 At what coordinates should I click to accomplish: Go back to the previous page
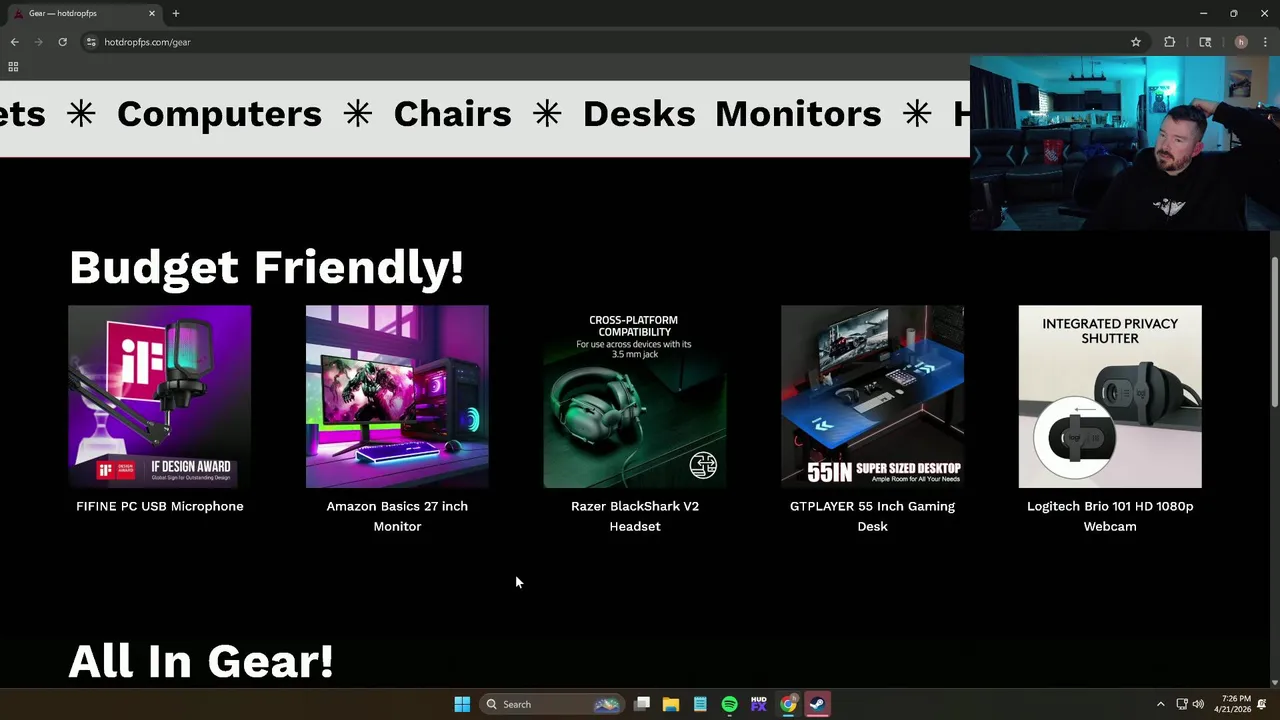(14, 42)
